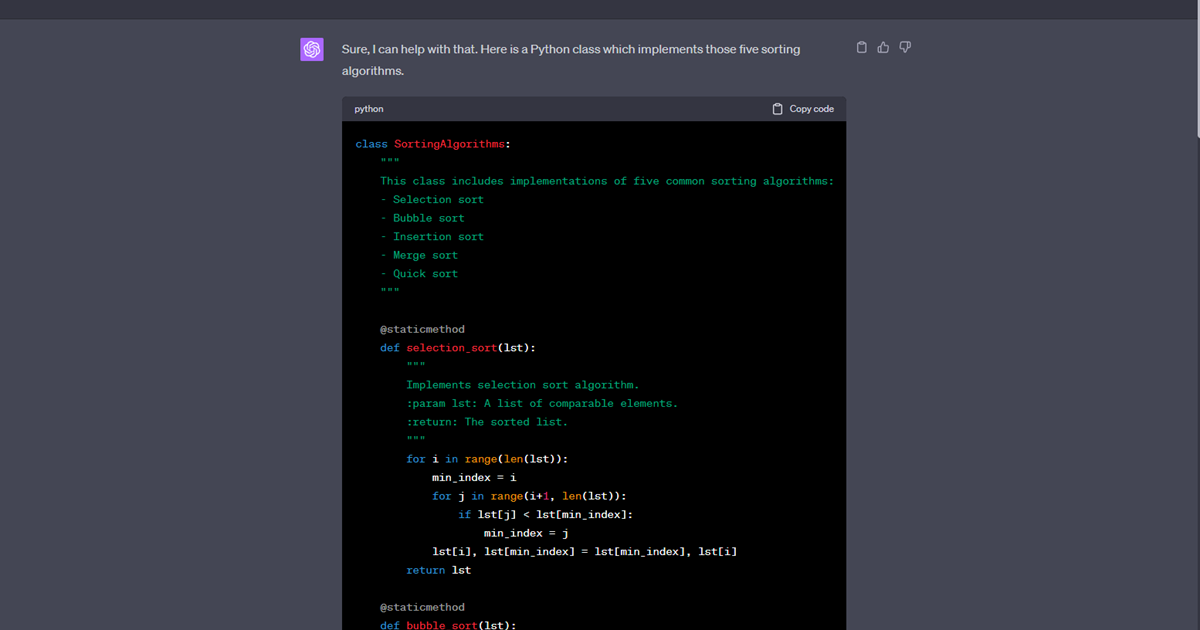Viewport: 1200px width, 630px height.
Task: Click the 'min_index = i' line
Action: tap(474, 478)
